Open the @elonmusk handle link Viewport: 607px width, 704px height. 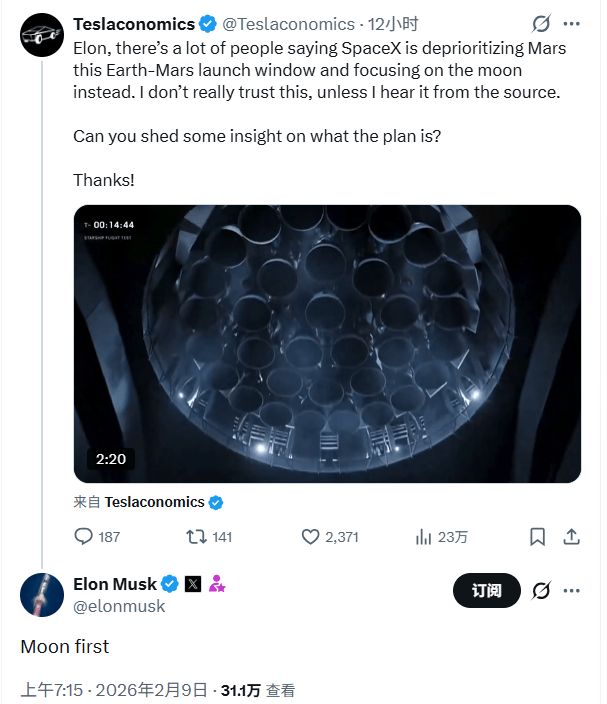coord(119,606)
